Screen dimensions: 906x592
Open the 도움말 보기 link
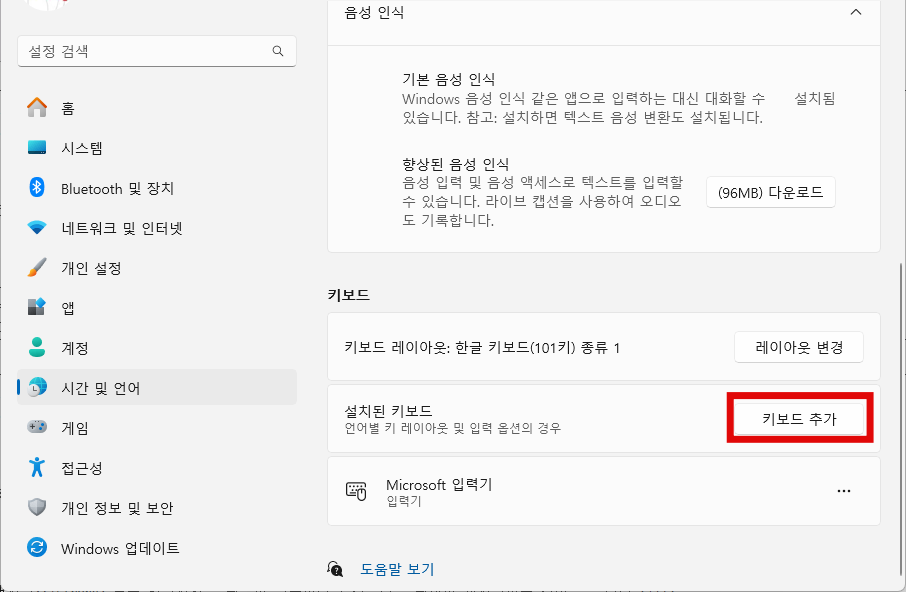click(397, 569)
